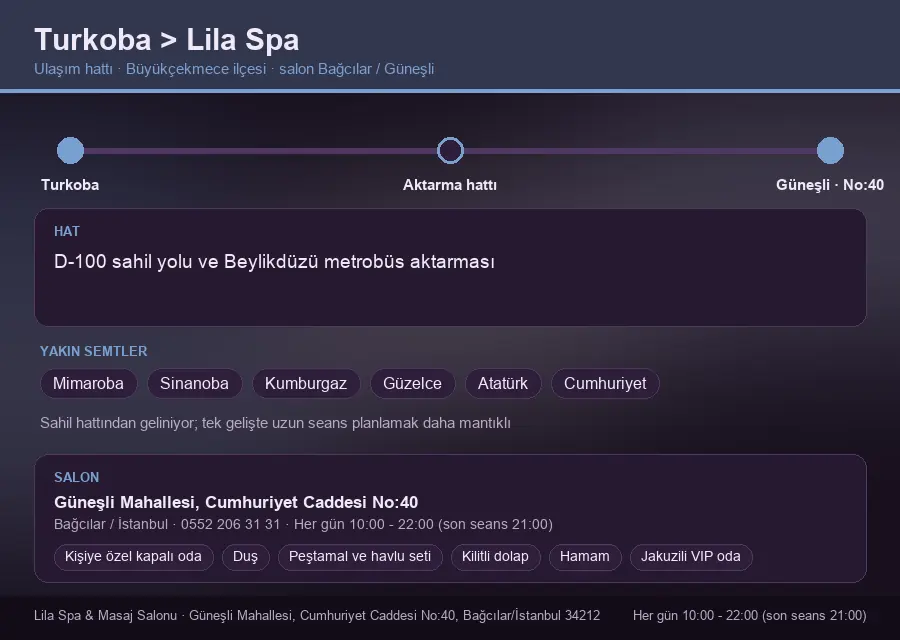The image size is (900, 640).
Task: Select the Sinanoba neighborhood chip
Action: coord(195,383)
